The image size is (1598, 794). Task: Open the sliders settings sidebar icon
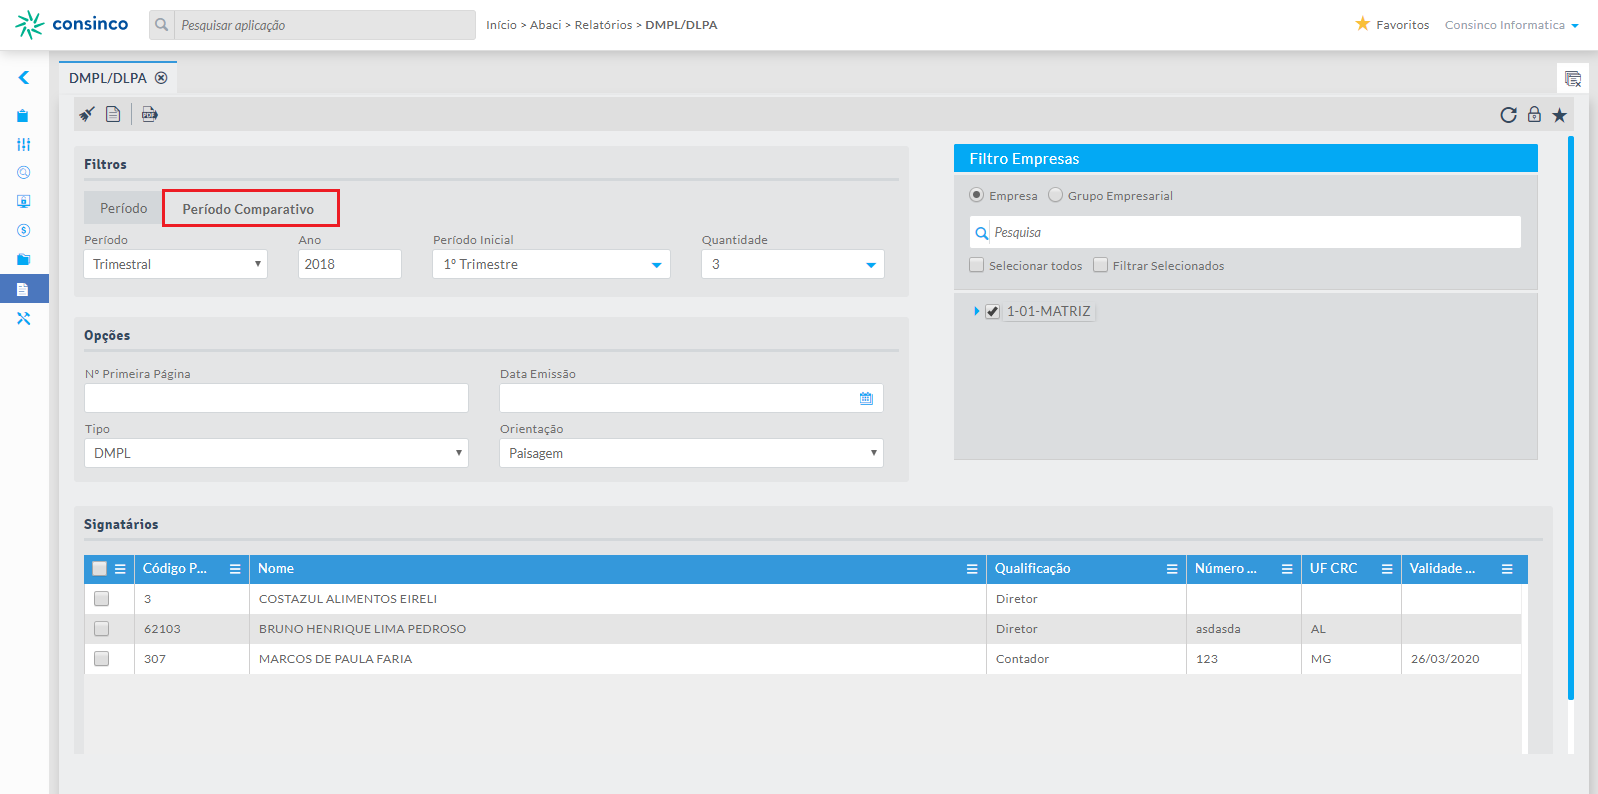point(23,144)
